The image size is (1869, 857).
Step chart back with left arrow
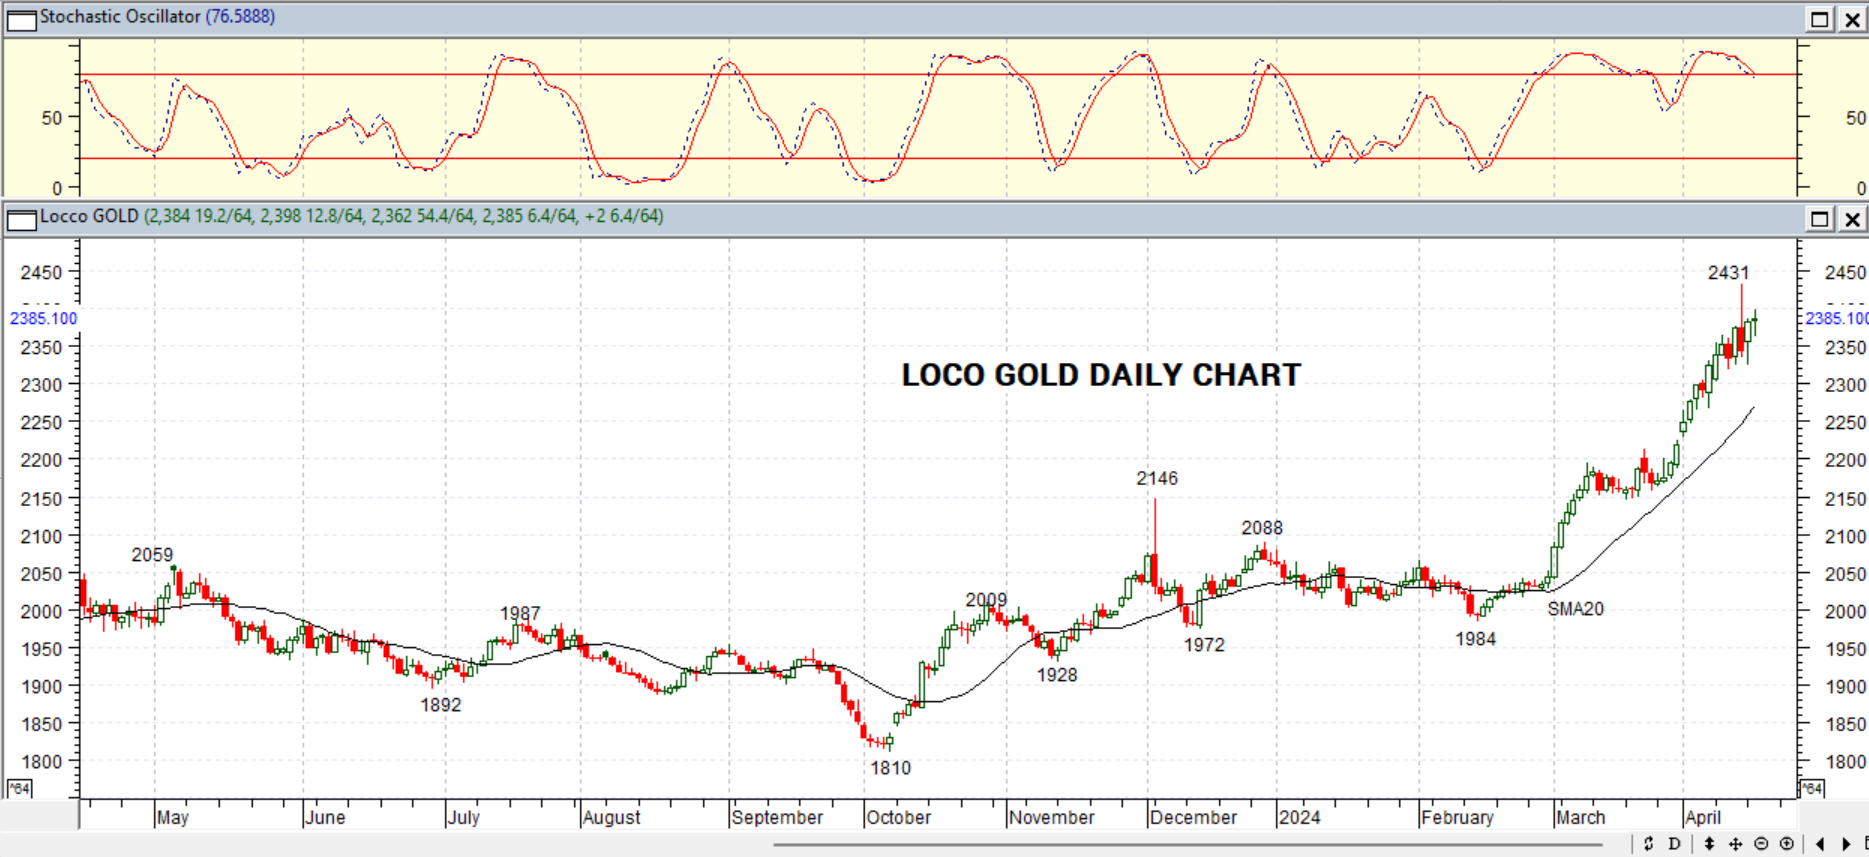pyautogui.click(x=1820, y=844)
